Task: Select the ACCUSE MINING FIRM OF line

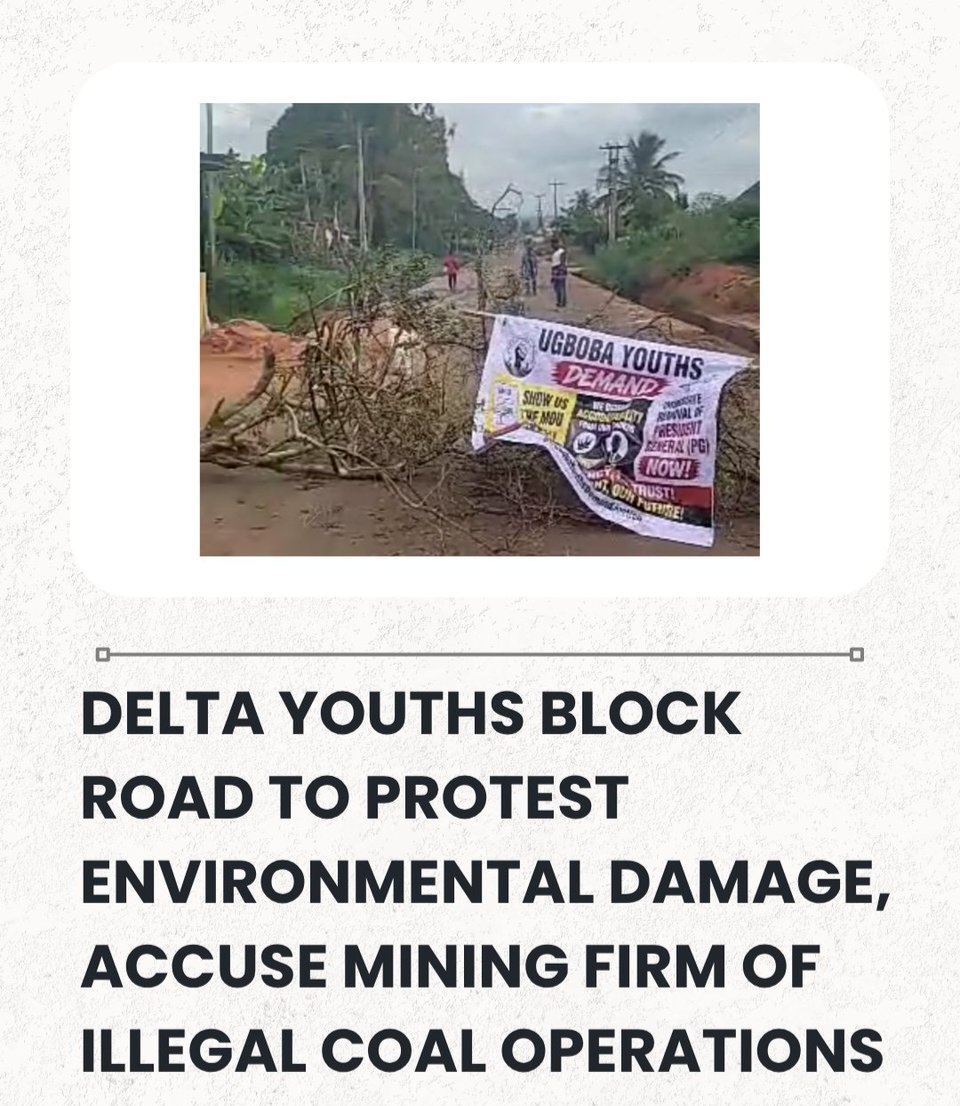Action: pyautogui.click(x=451, y=966)
